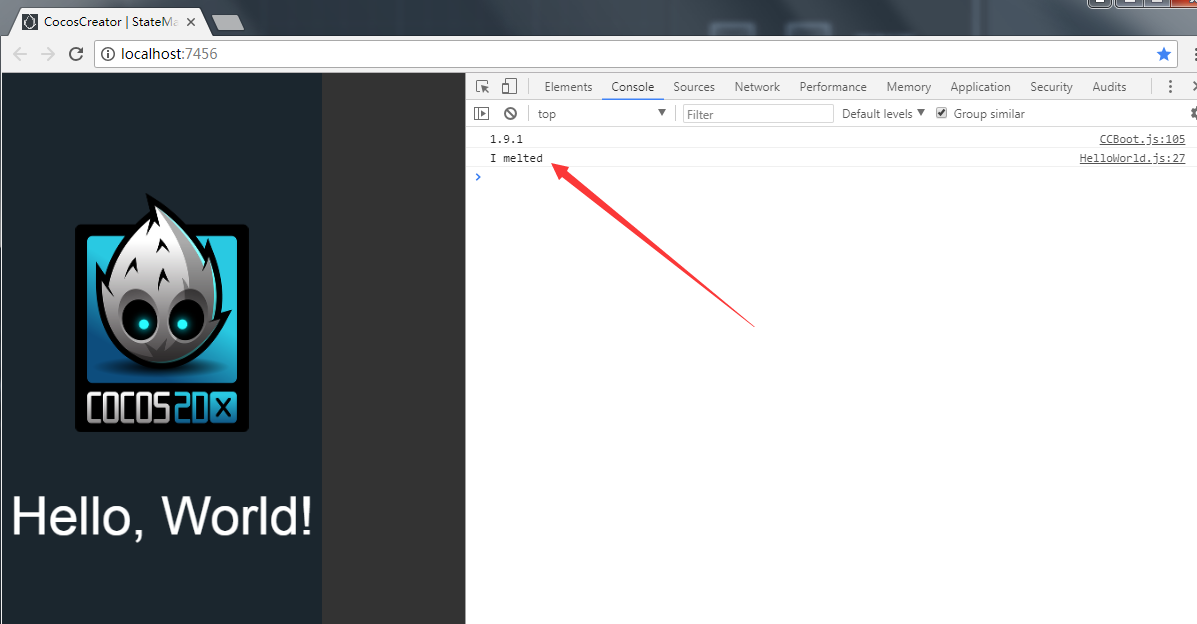Open the Memory panel
The width and height of the screenshot is (1197, 624).
908,87
